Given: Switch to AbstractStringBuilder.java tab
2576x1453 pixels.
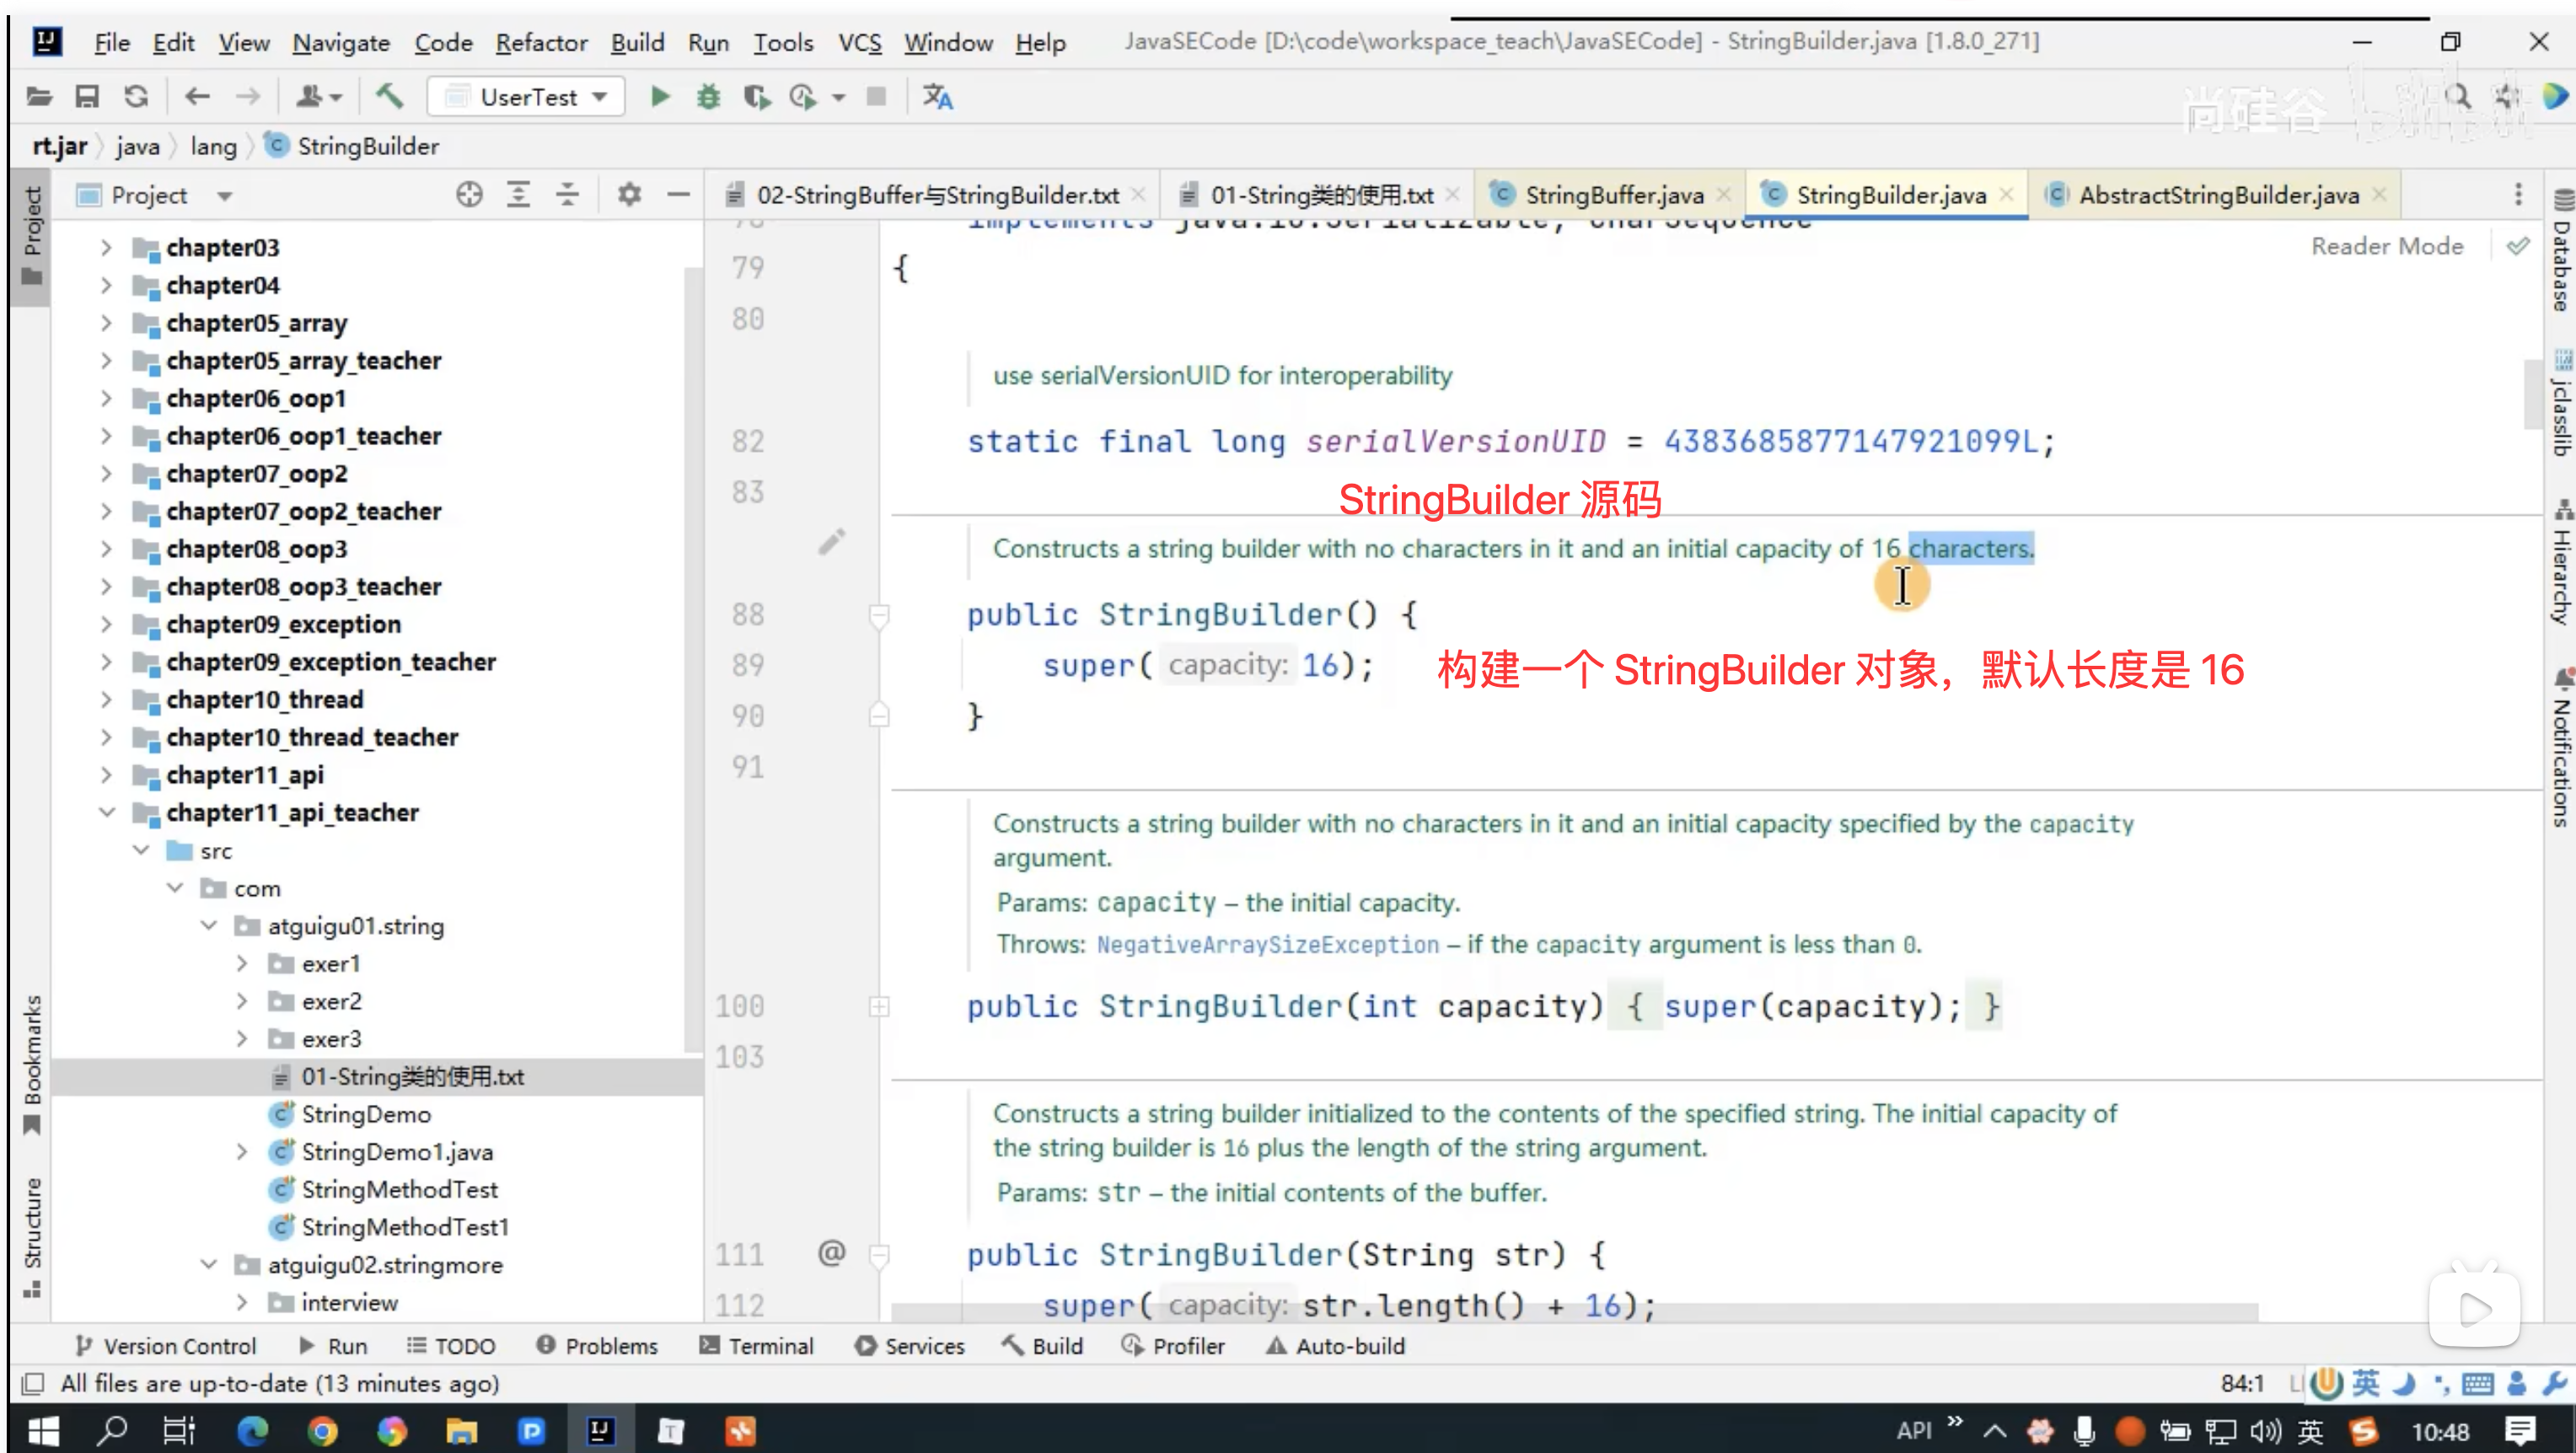Looking at the screenshot, I should pos(2217,195).
